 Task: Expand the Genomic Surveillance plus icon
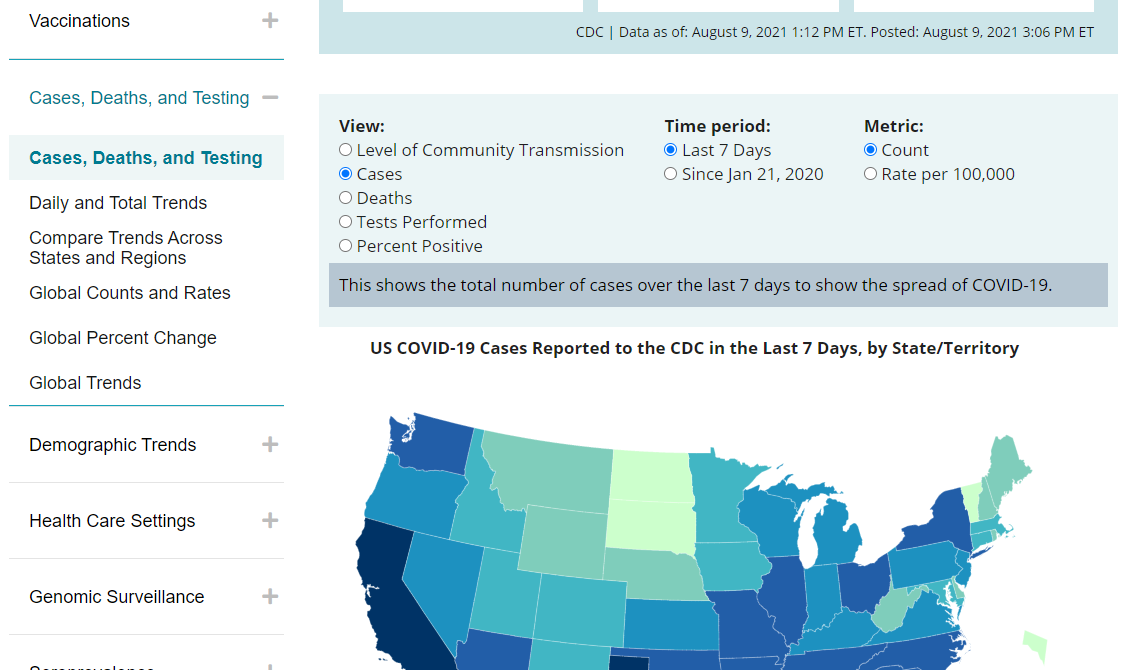270,597
